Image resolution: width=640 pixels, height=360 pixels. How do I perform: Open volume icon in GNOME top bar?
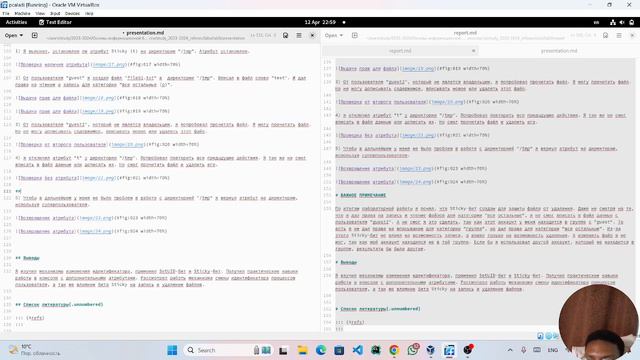click(622, 22)
